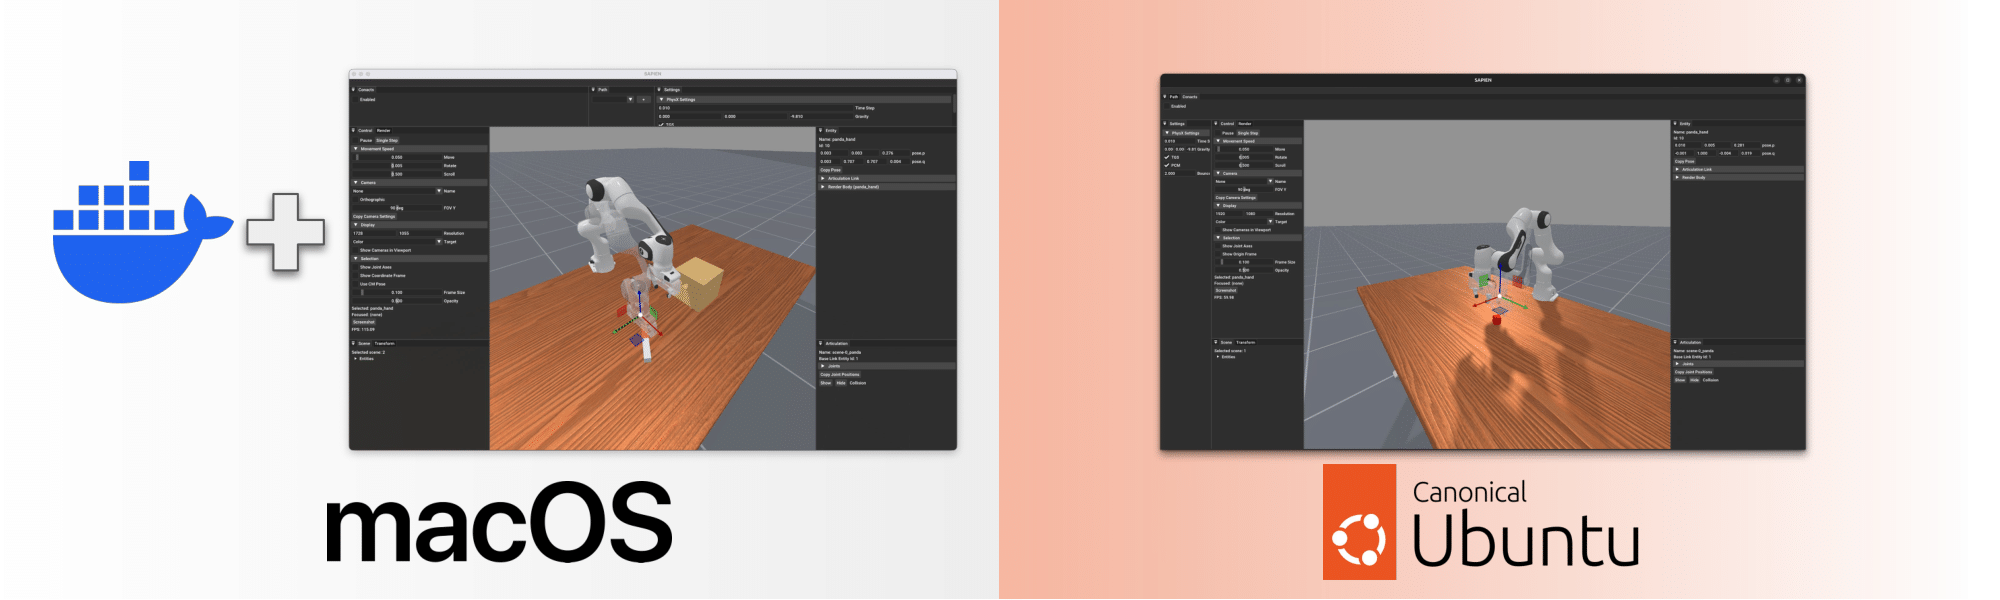2000x600 pixels.
Task: Click Copy Camera Settings in macOS window
Action: point(374,216)
